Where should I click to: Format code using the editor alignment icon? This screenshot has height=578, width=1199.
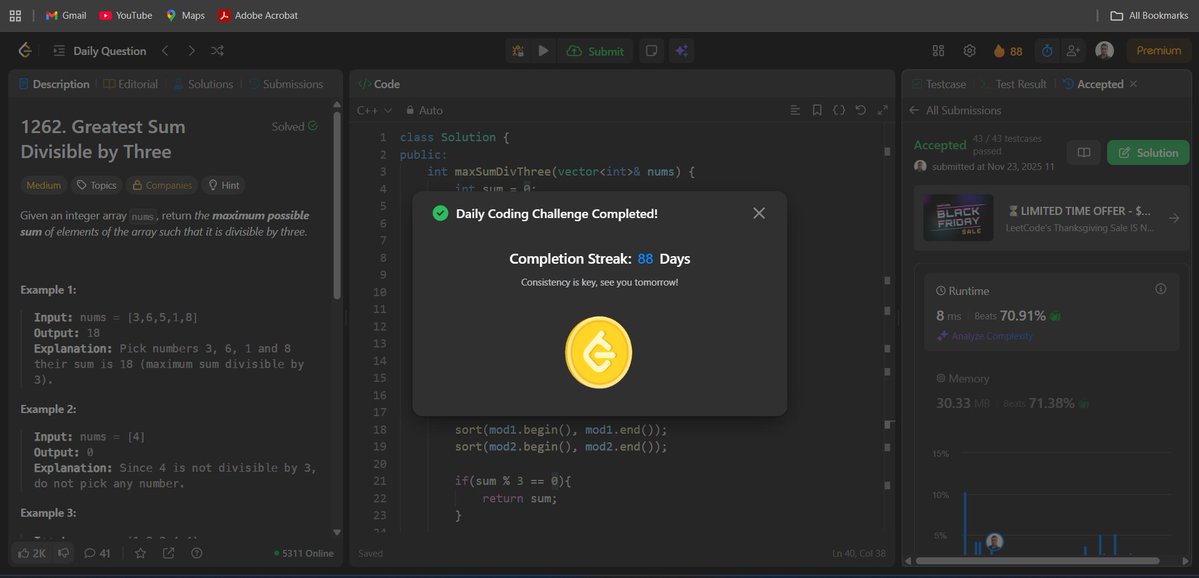(795, 109)
